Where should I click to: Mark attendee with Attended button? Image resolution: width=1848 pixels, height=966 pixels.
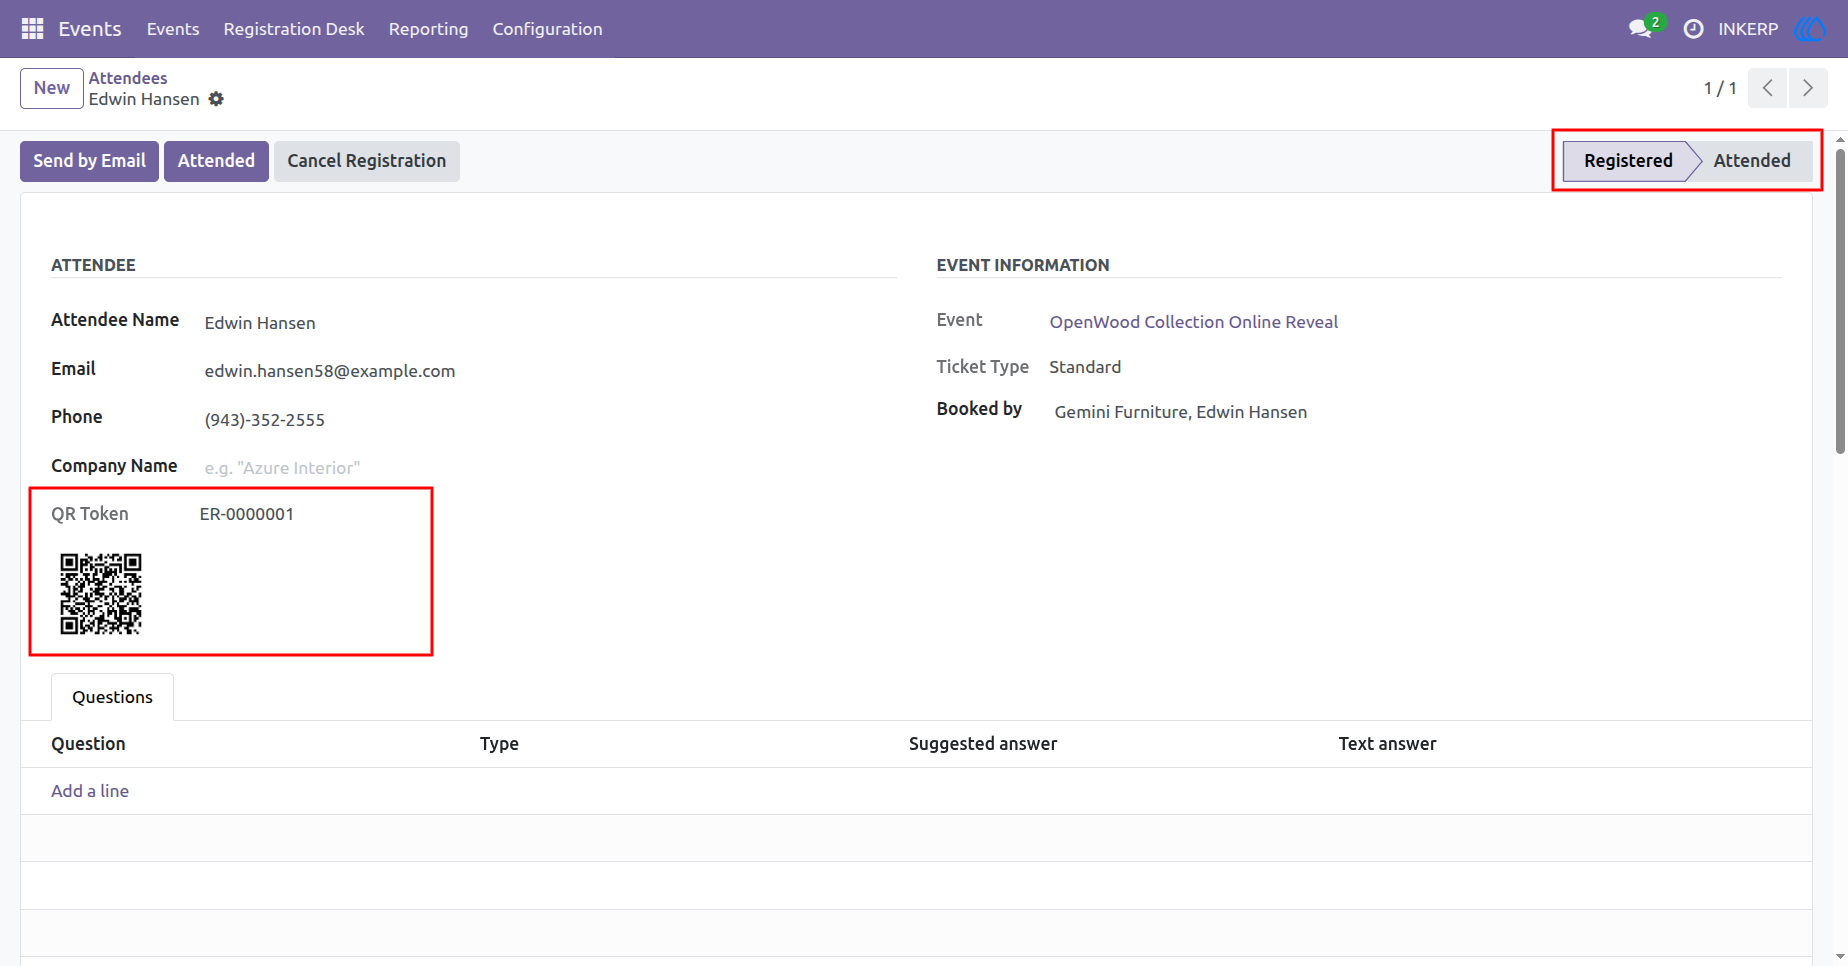216,161
